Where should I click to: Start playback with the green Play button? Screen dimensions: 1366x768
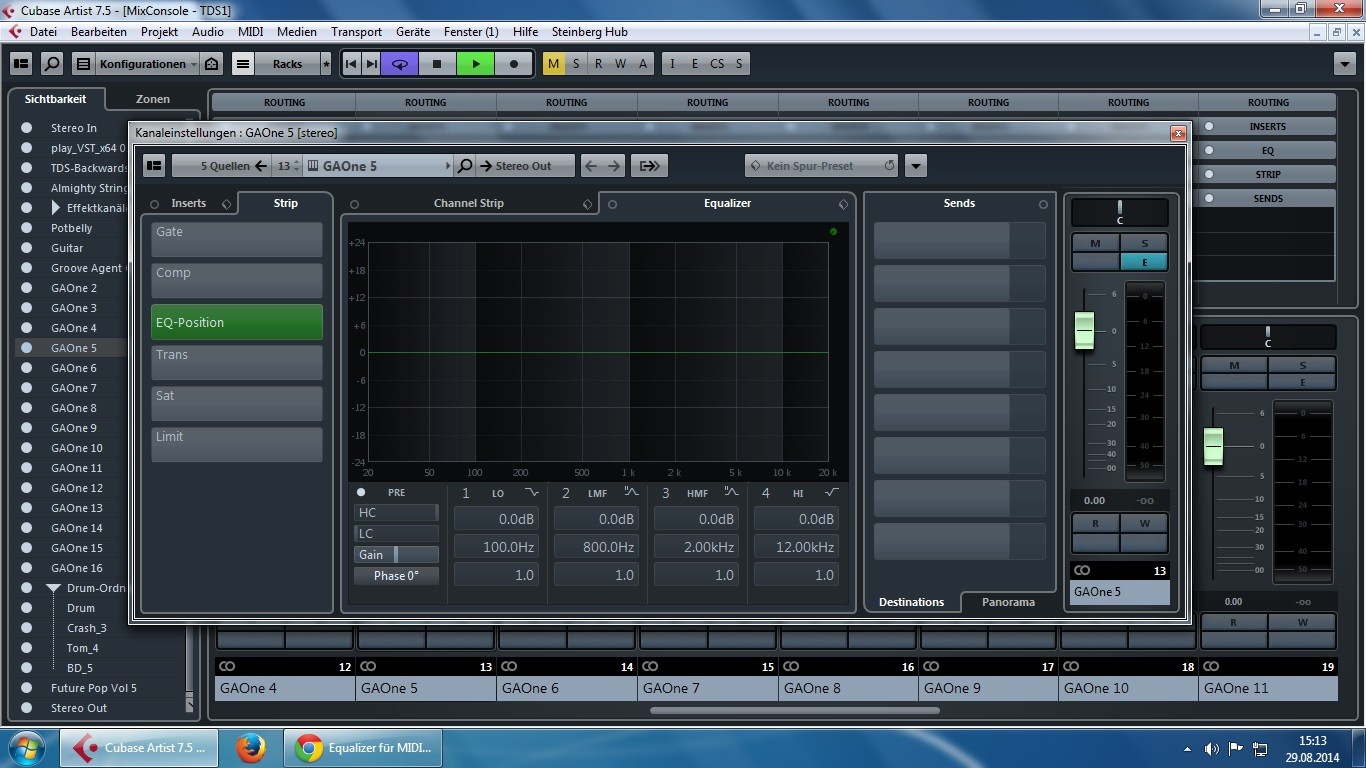[x=476, y=64]
